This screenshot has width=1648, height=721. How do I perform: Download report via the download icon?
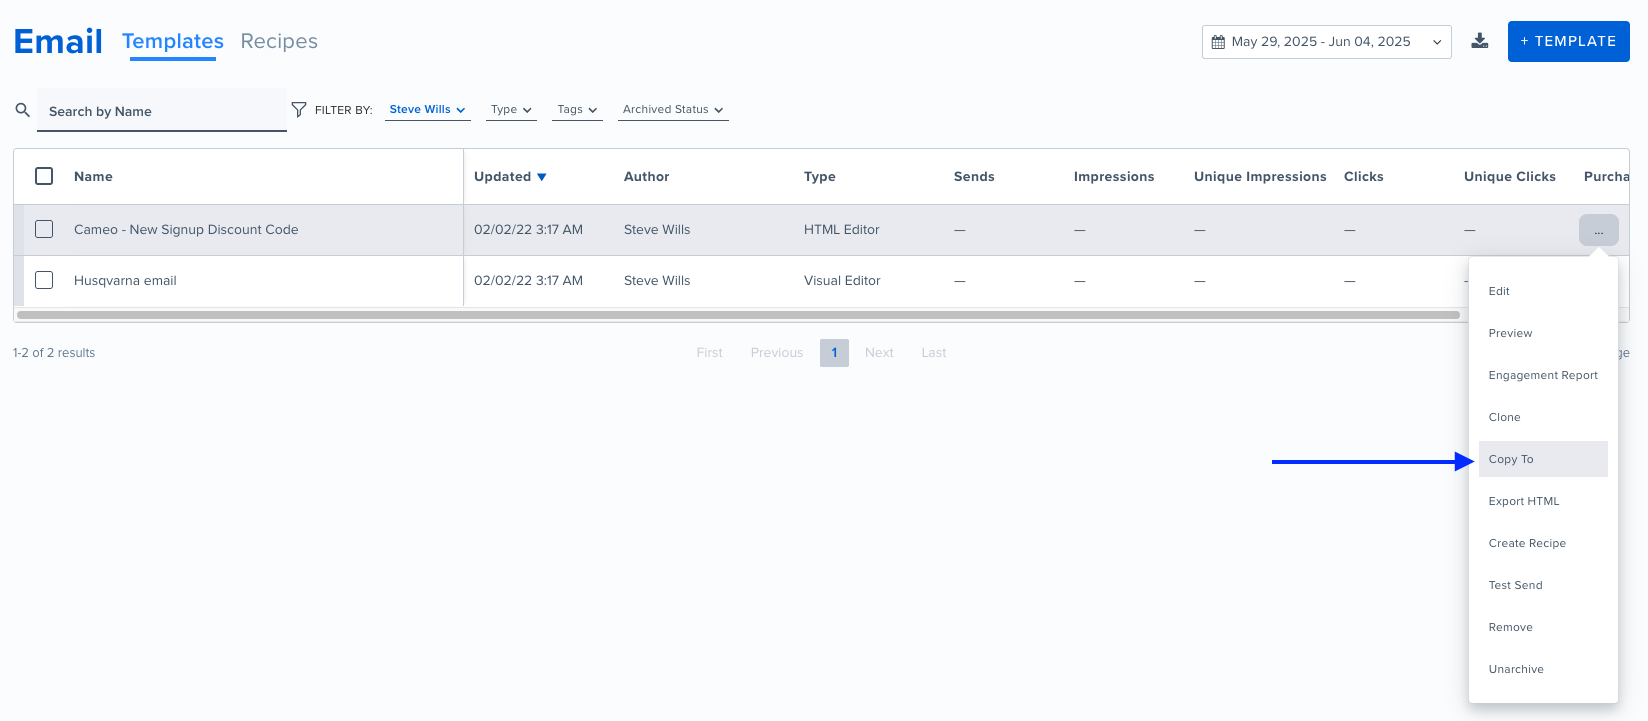coord(1480,41)
